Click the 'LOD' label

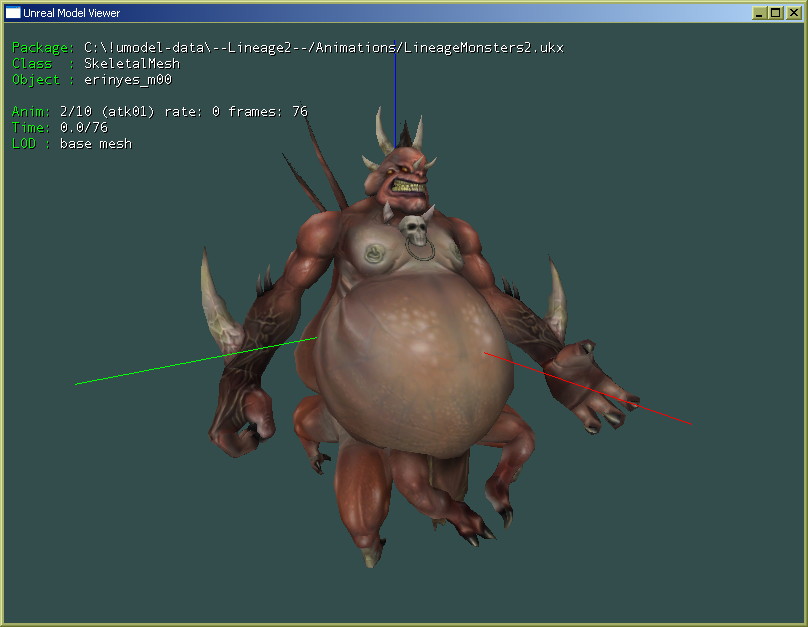pos(24,144)
